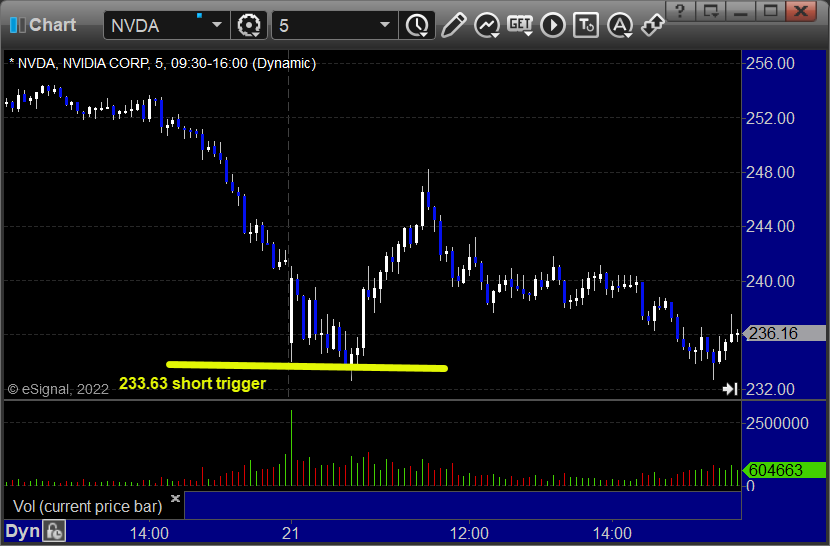Viewport: 830px width, 546px height.
Task: Click the 240.00 price axis label
Action: point(770,281)
